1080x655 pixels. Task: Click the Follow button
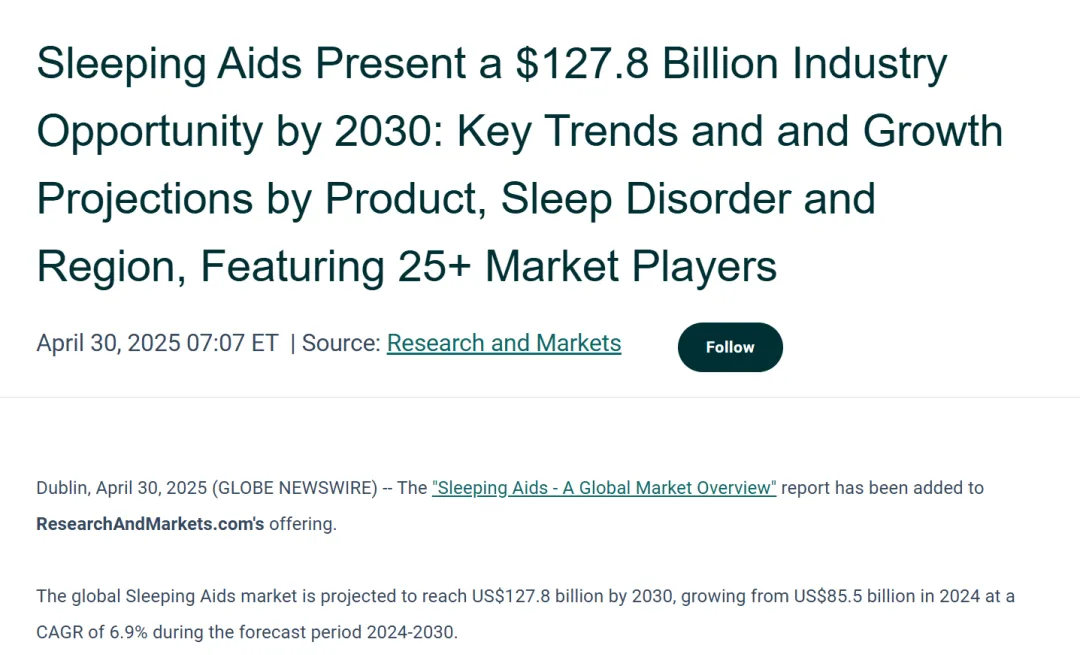click(730, 347)
